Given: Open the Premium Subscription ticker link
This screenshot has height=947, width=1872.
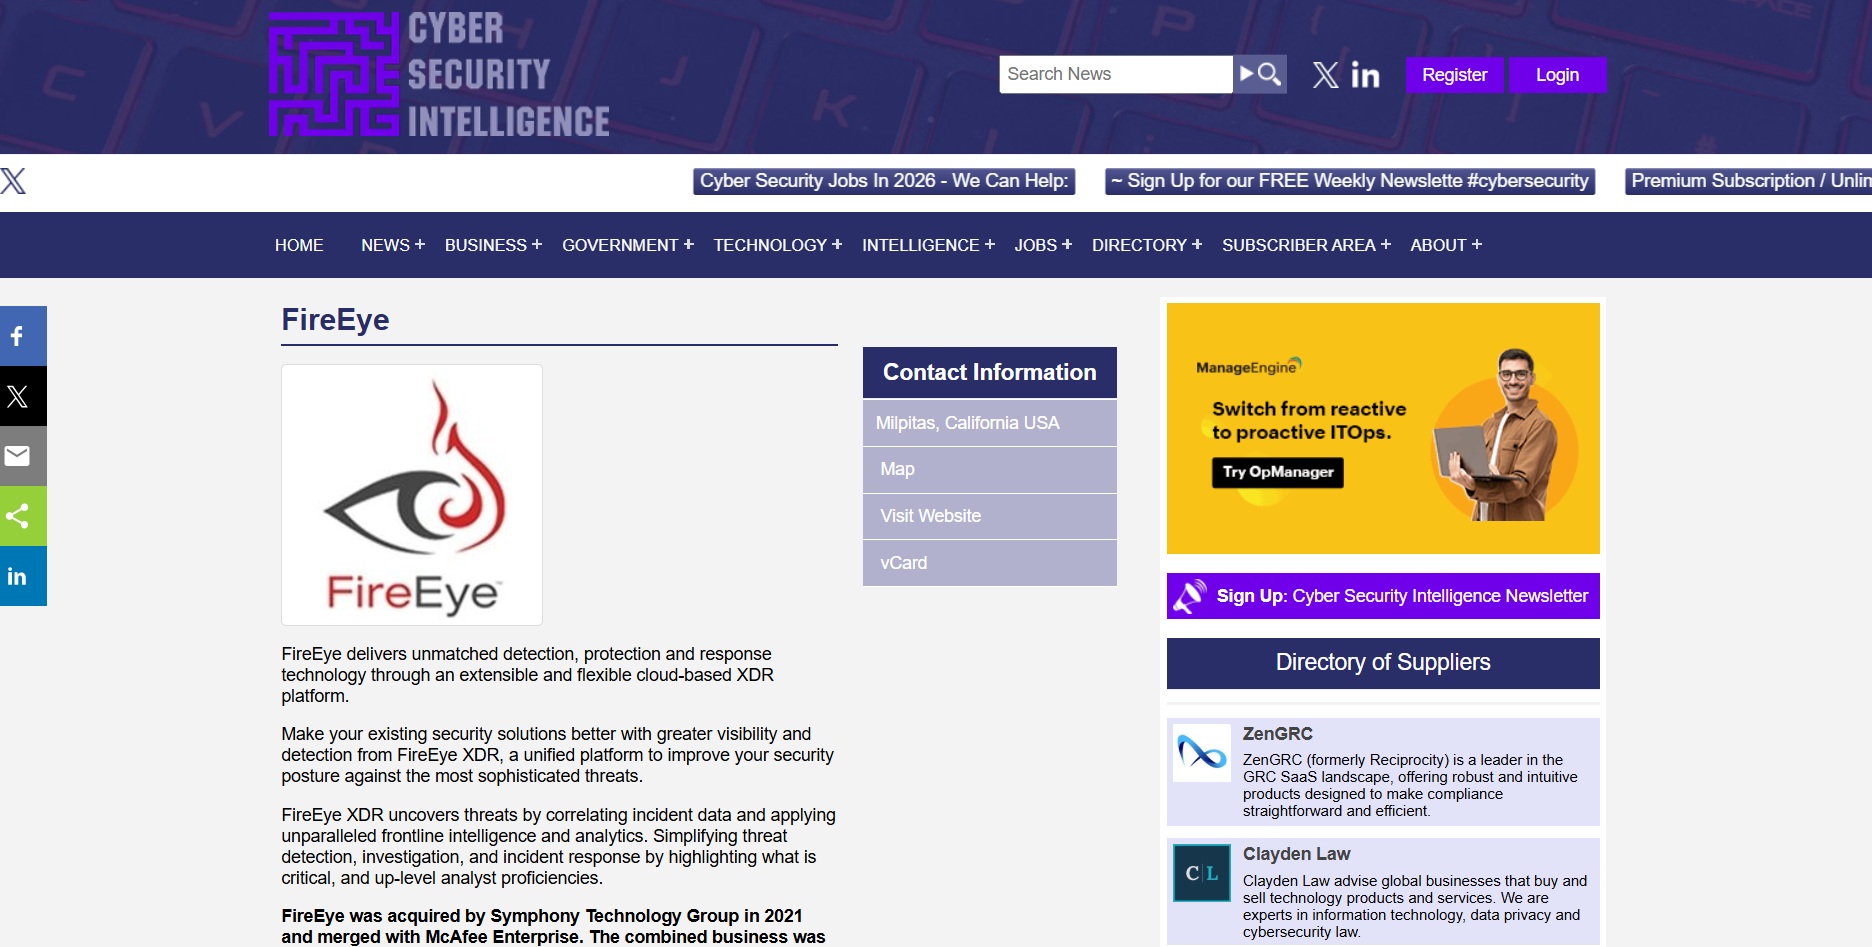Looking at the screenshot, I should pyautogui.click(x=1749, y=181).
